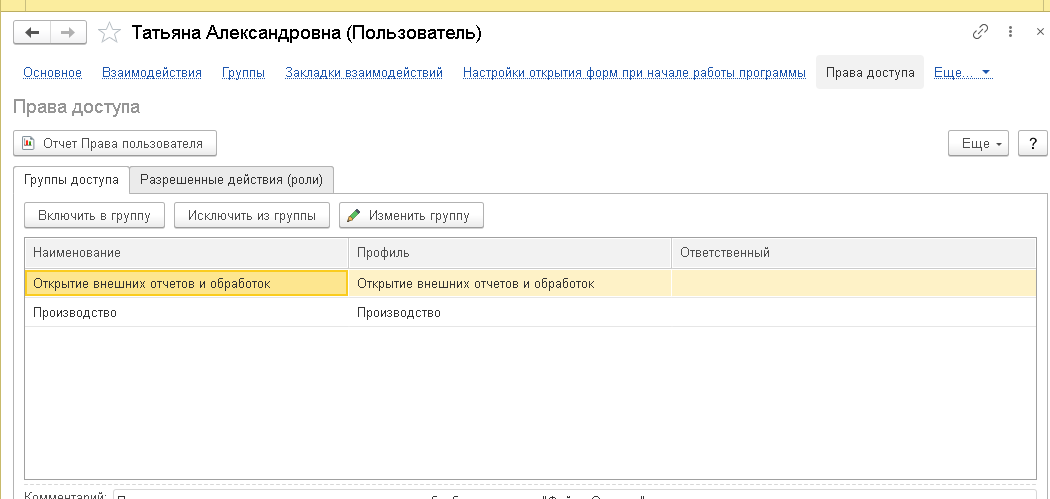This screenshot has height=499, width=1050.
Task: Expand the Еще dropdown button
Action: (979, 144)
